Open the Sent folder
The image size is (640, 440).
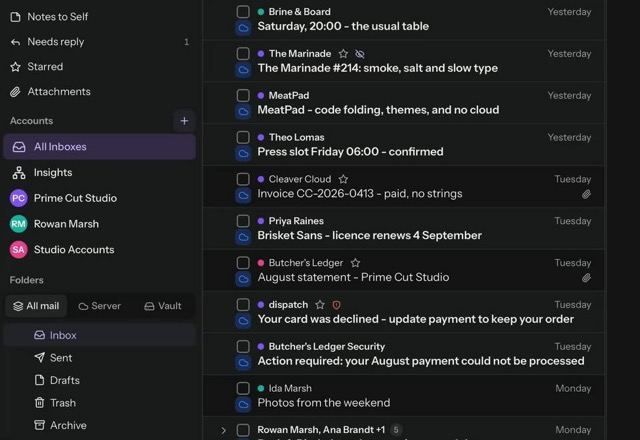[x=100, y=358]
